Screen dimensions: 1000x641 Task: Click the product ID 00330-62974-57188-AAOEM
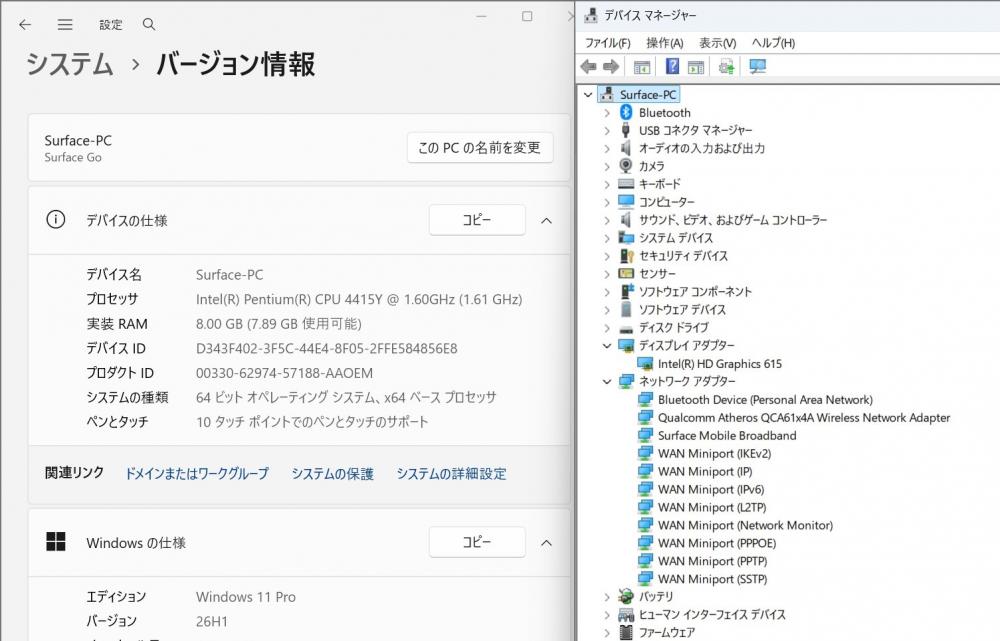point(284,373)
